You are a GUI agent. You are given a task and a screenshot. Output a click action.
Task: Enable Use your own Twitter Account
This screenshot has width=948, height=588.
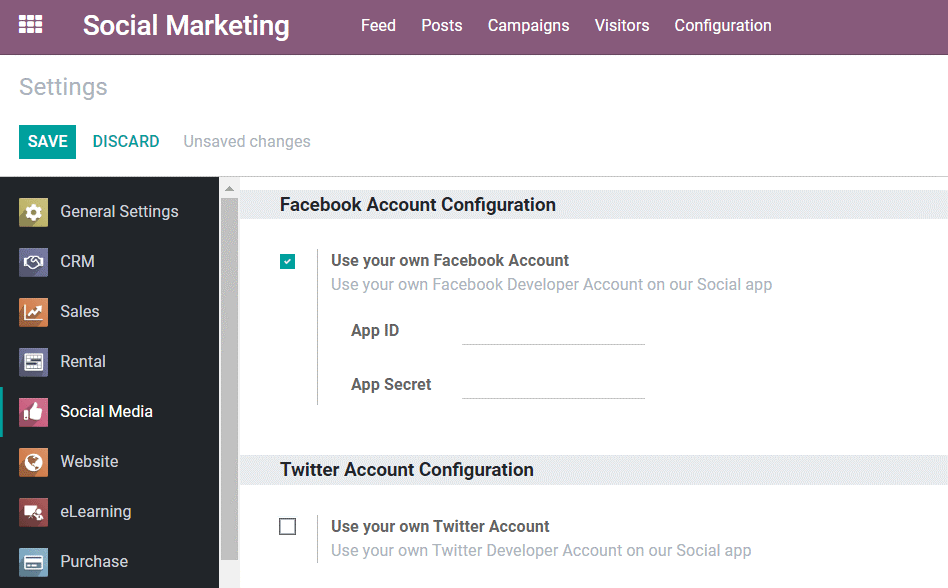287,526
